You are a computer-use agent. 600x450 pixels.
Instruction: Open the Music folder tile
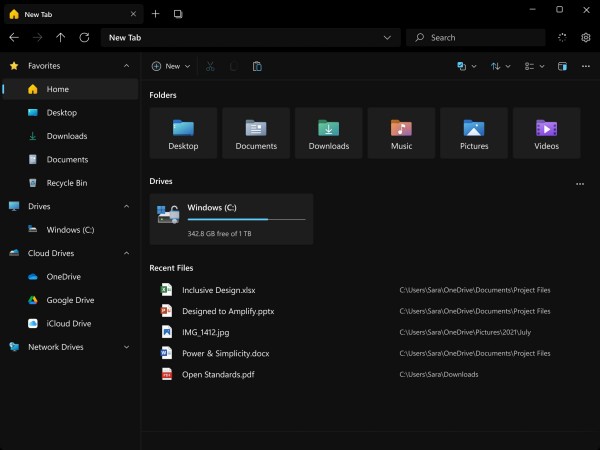[x=401, y=133]
